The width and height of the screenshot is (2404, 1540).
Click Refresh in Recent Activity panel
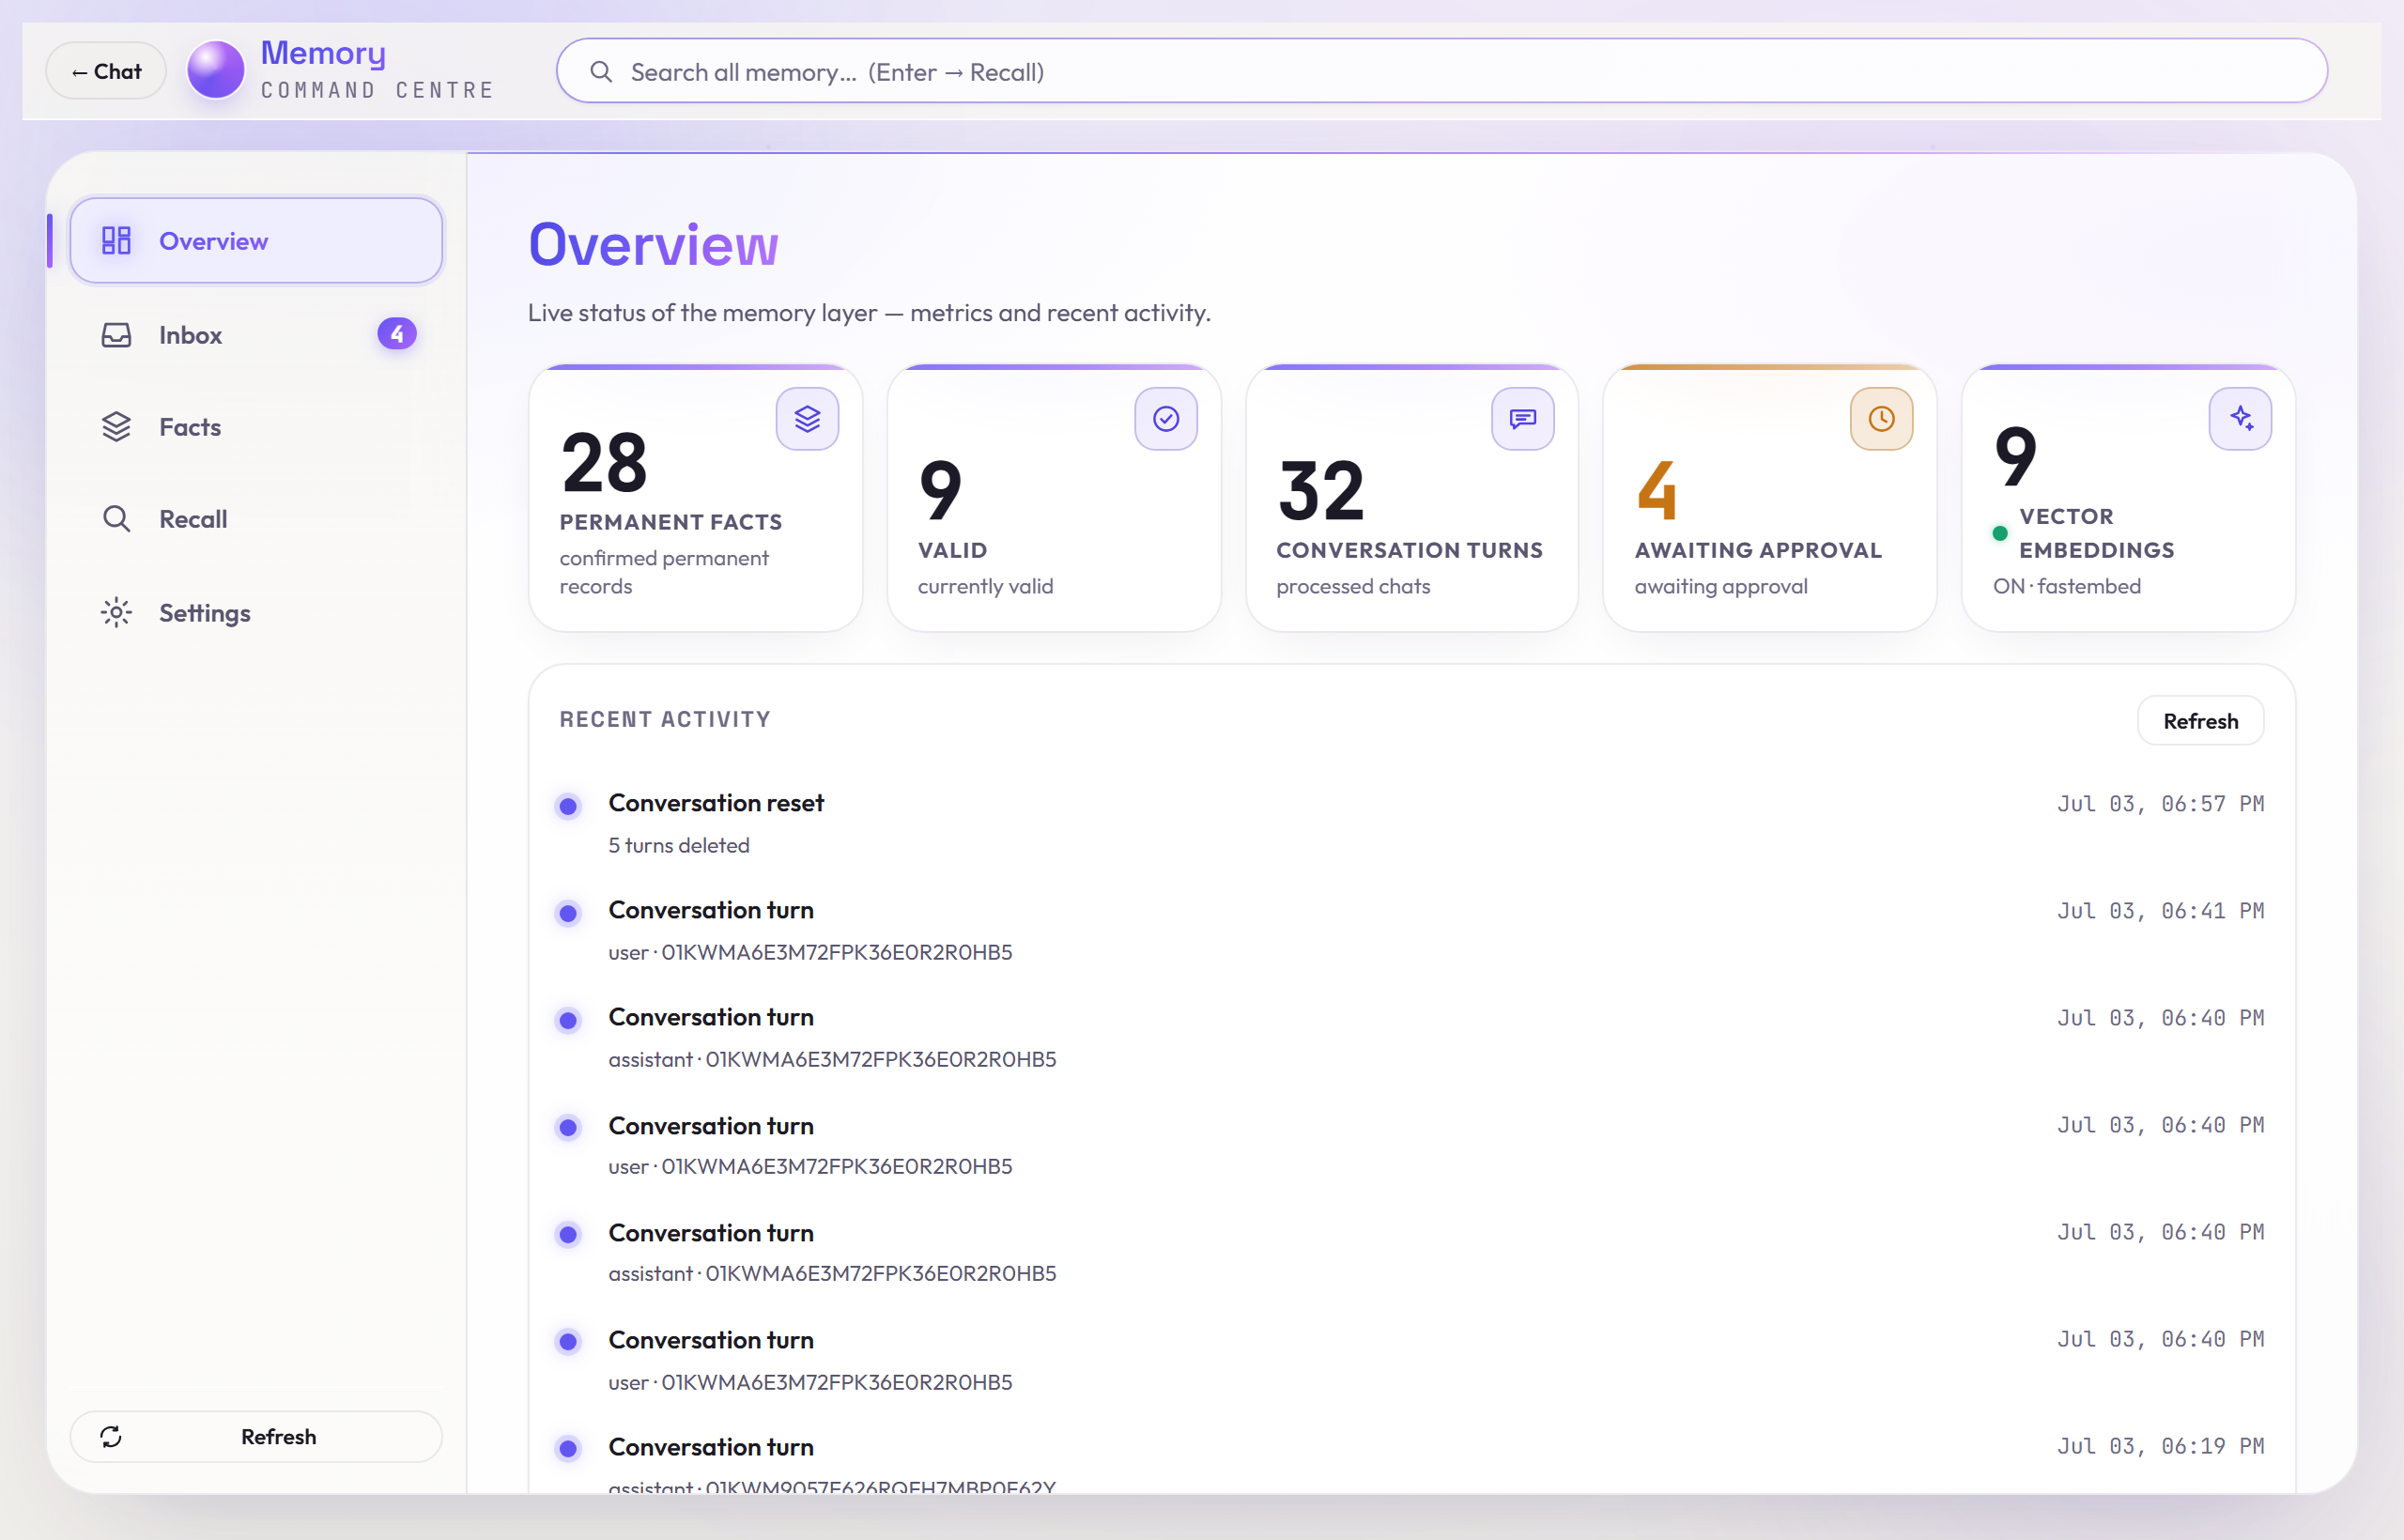(2200, 721)
